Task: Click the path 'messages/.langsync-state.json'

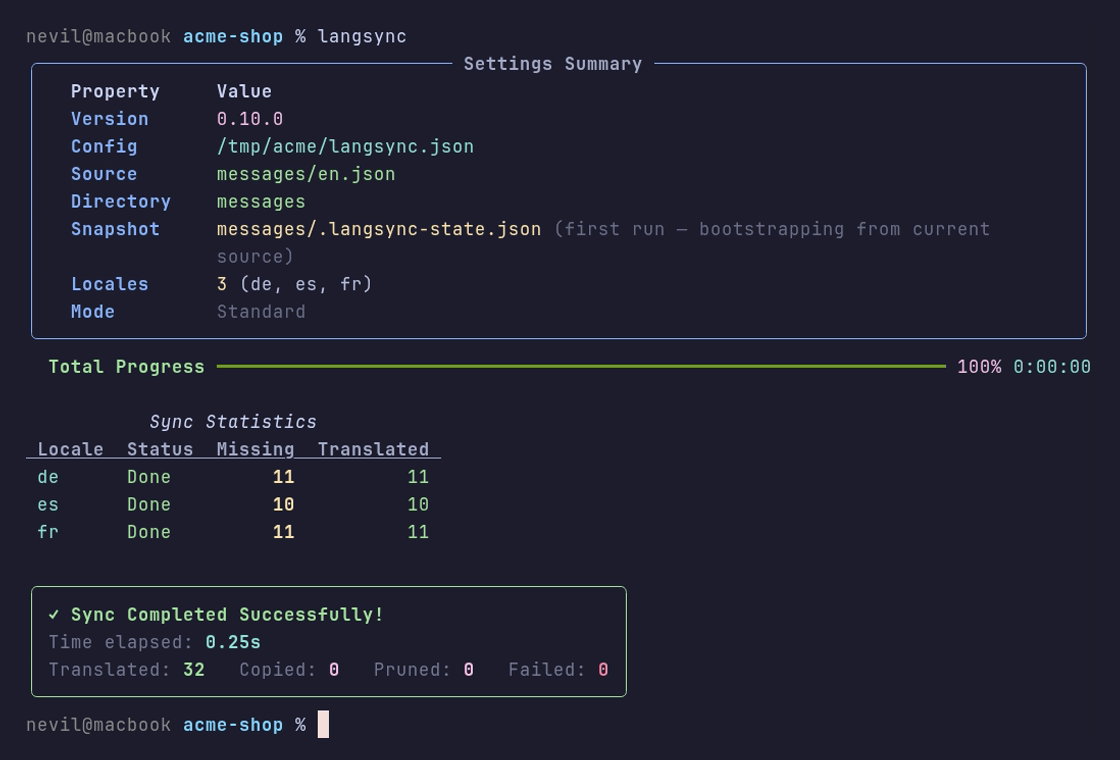Action: [379, 229]
